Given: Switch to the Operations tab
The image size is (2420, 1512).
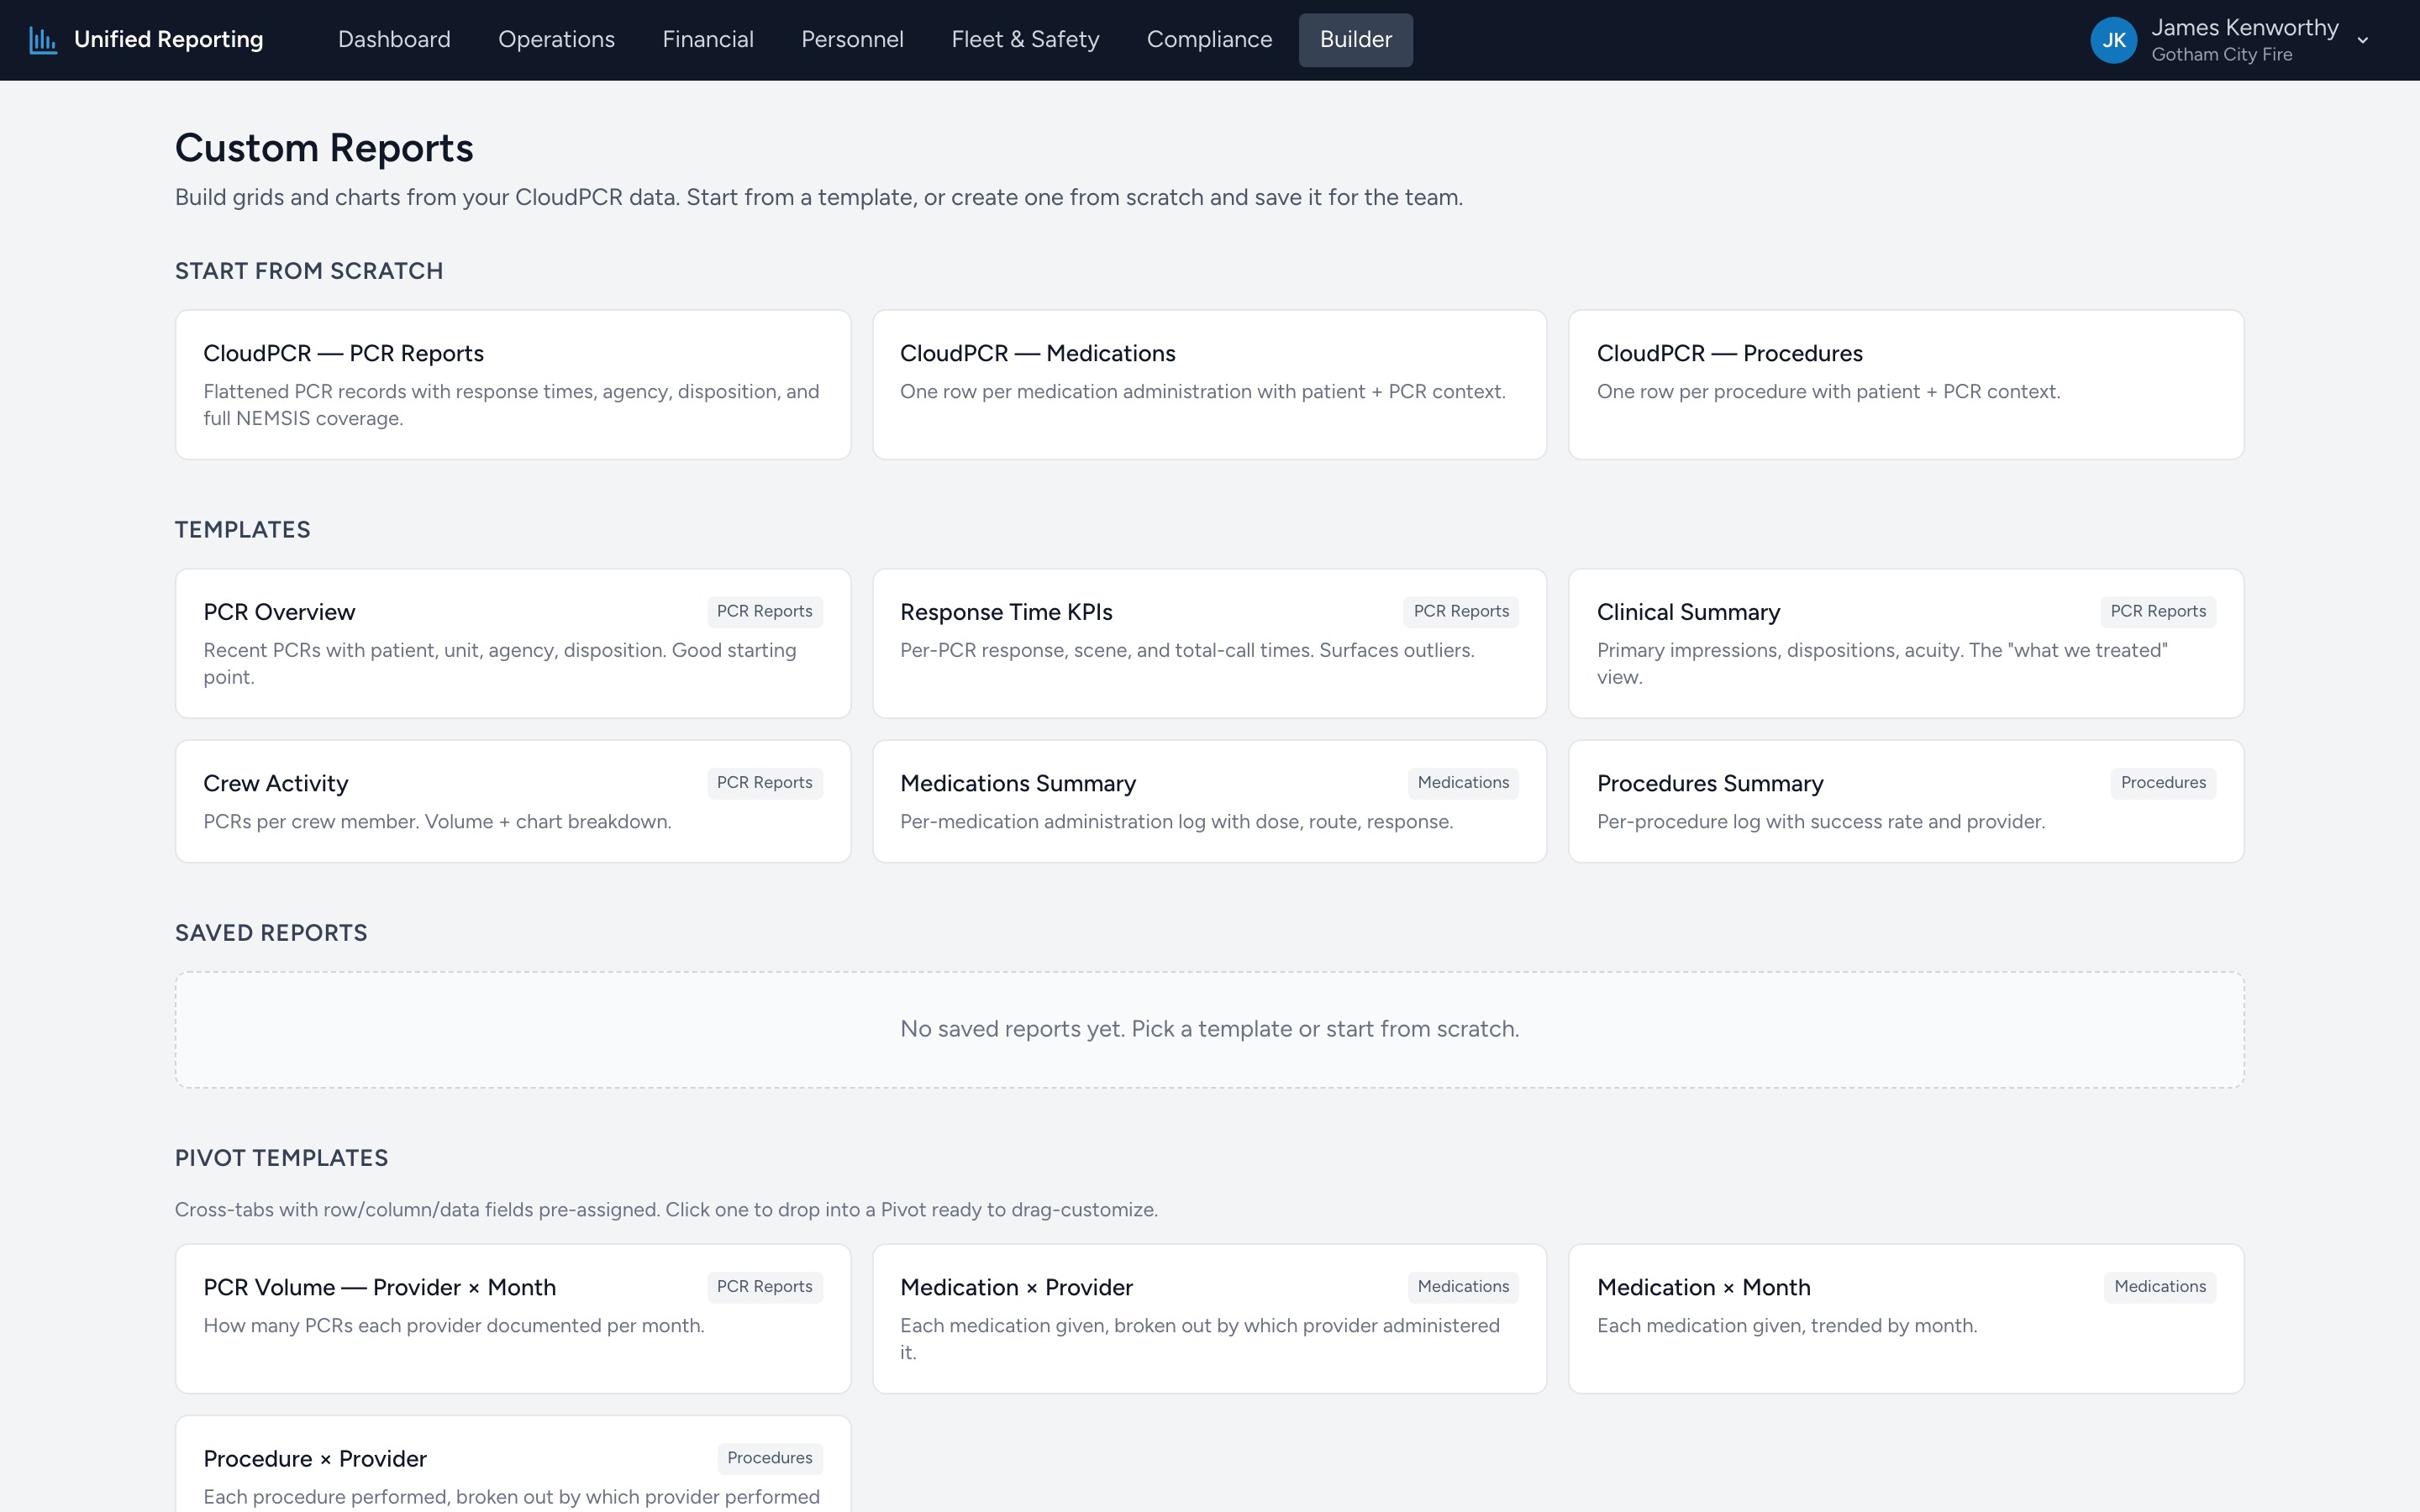Looking at the screenshot, I should tap(556, 40).
